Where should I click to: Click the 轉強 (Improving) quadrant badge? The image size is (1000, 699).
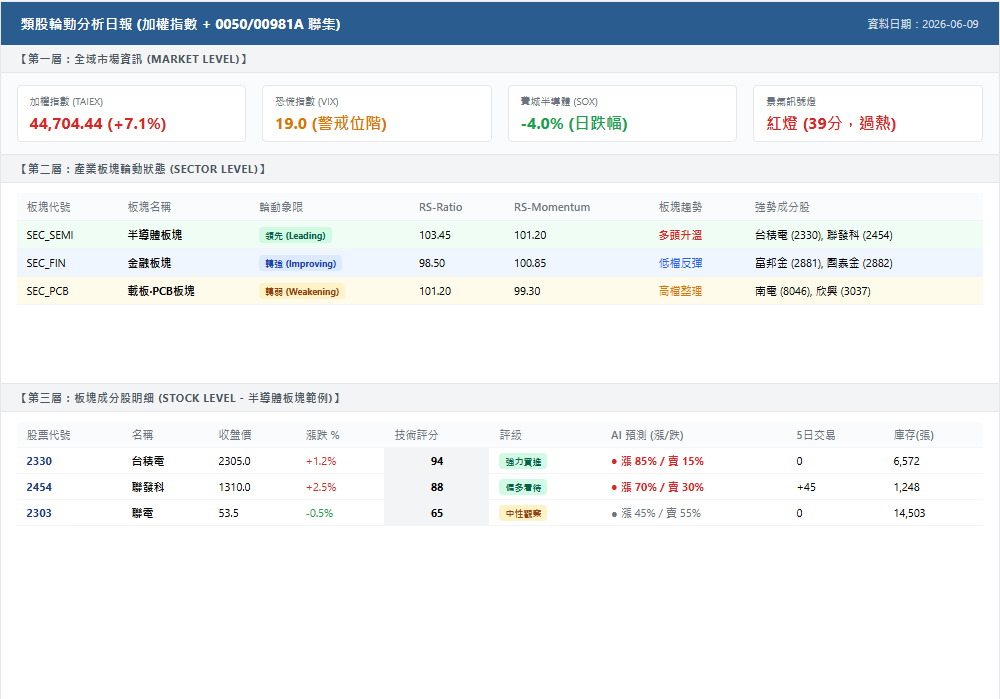tap(300, 263)
